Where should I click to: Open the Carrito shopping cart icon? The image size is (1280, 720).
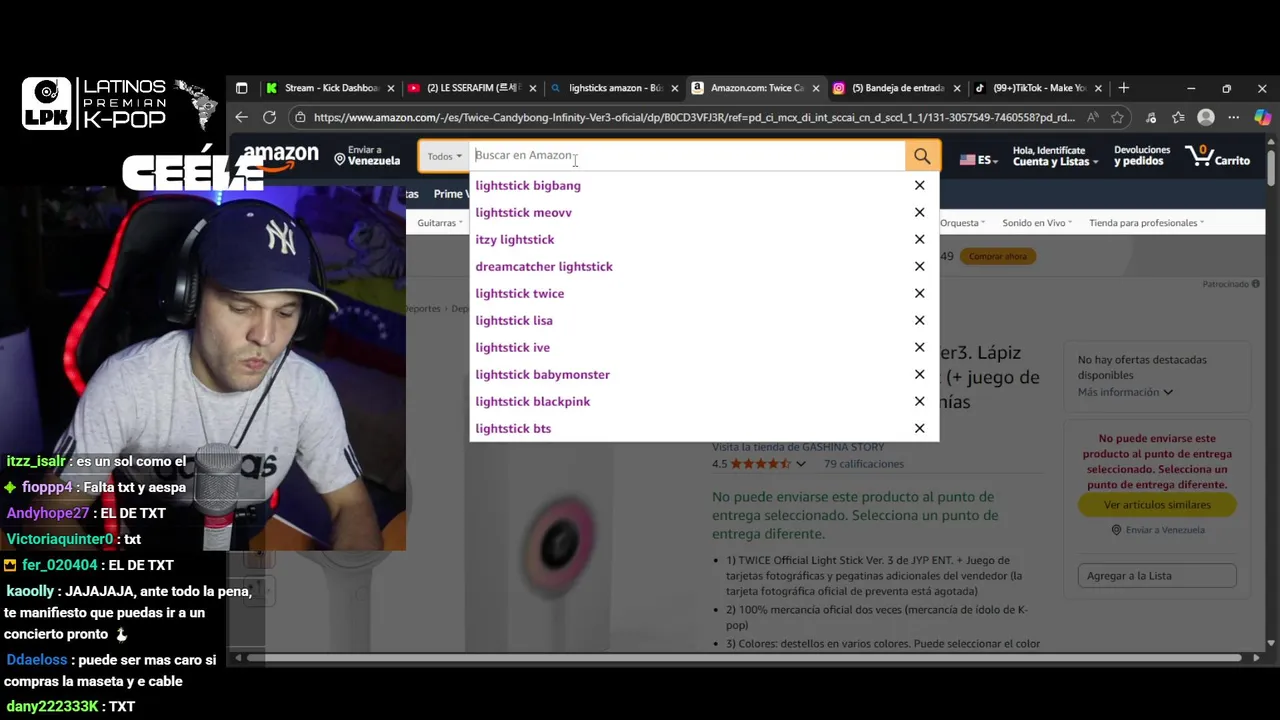pyautogui.click(x=1217, y=156)
